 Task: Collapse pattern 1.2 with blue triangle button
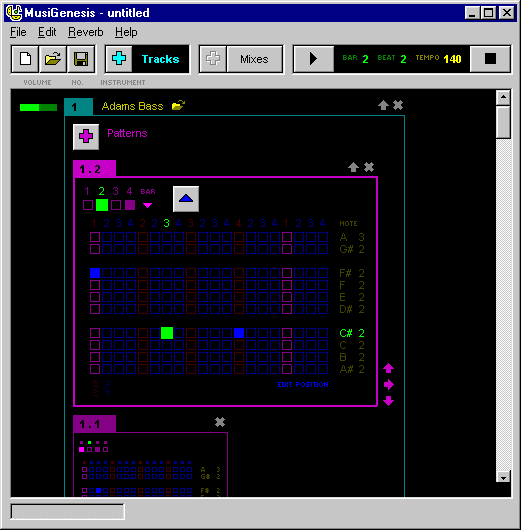tap(186, 199)
